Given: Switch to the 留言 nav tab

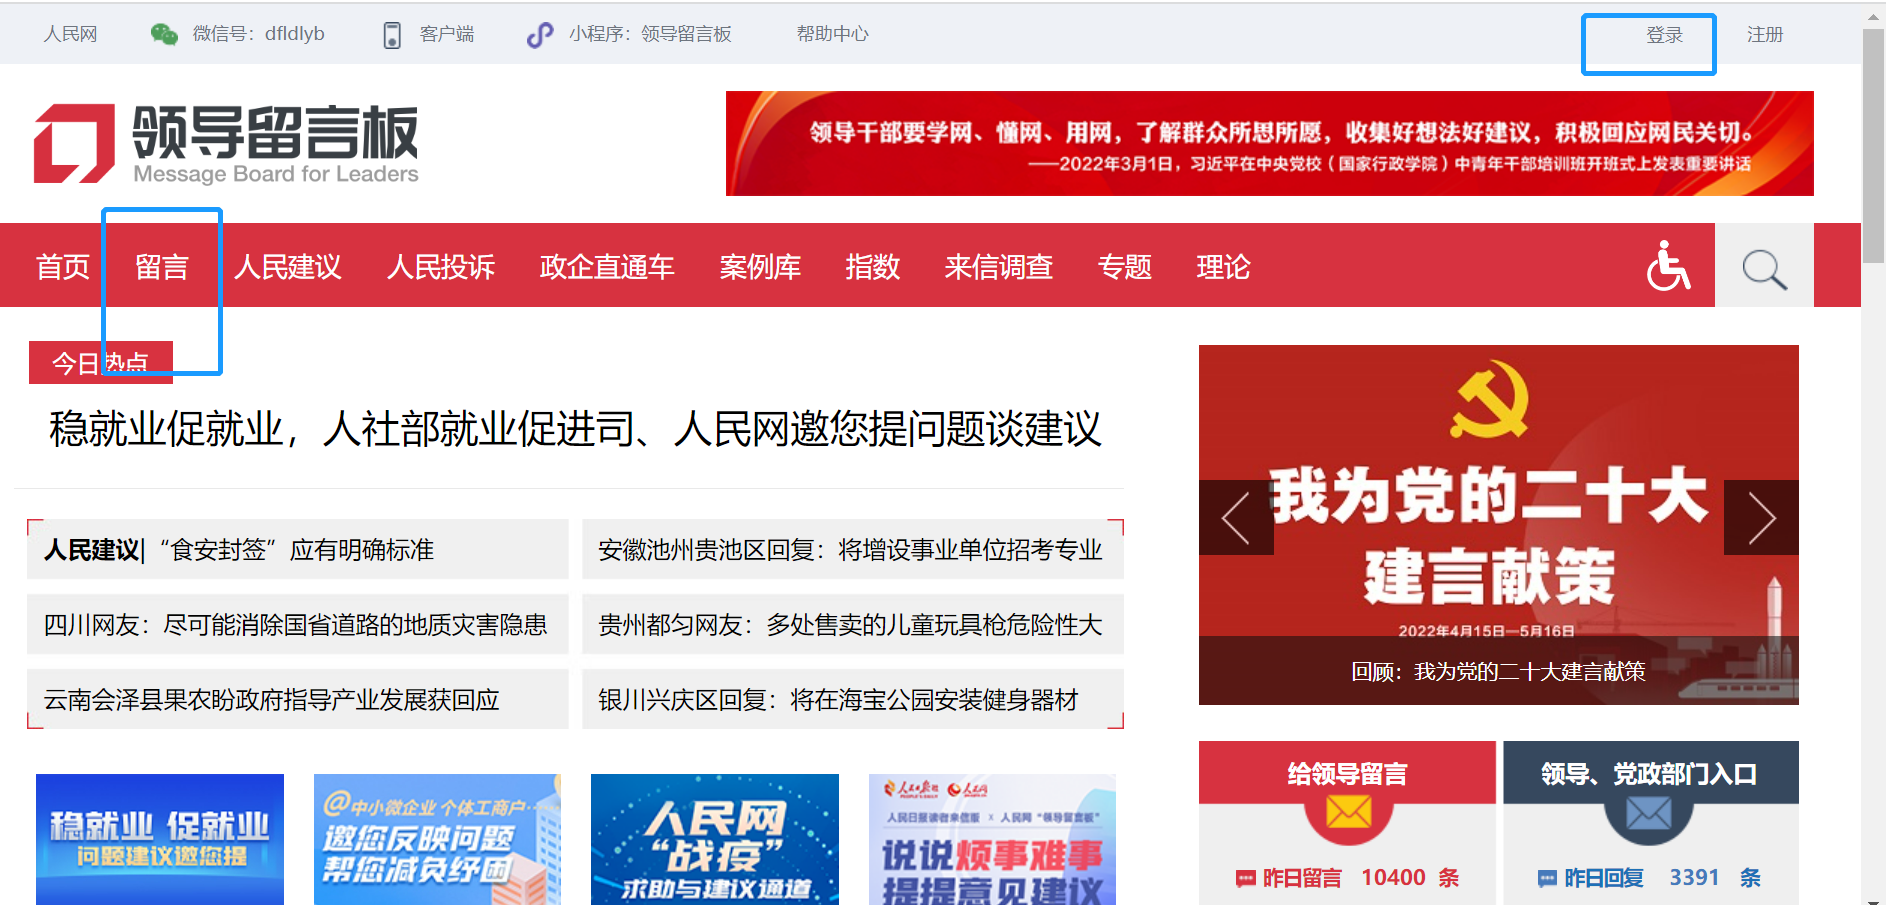Looking at the screenshot, I should click(162, 266).
